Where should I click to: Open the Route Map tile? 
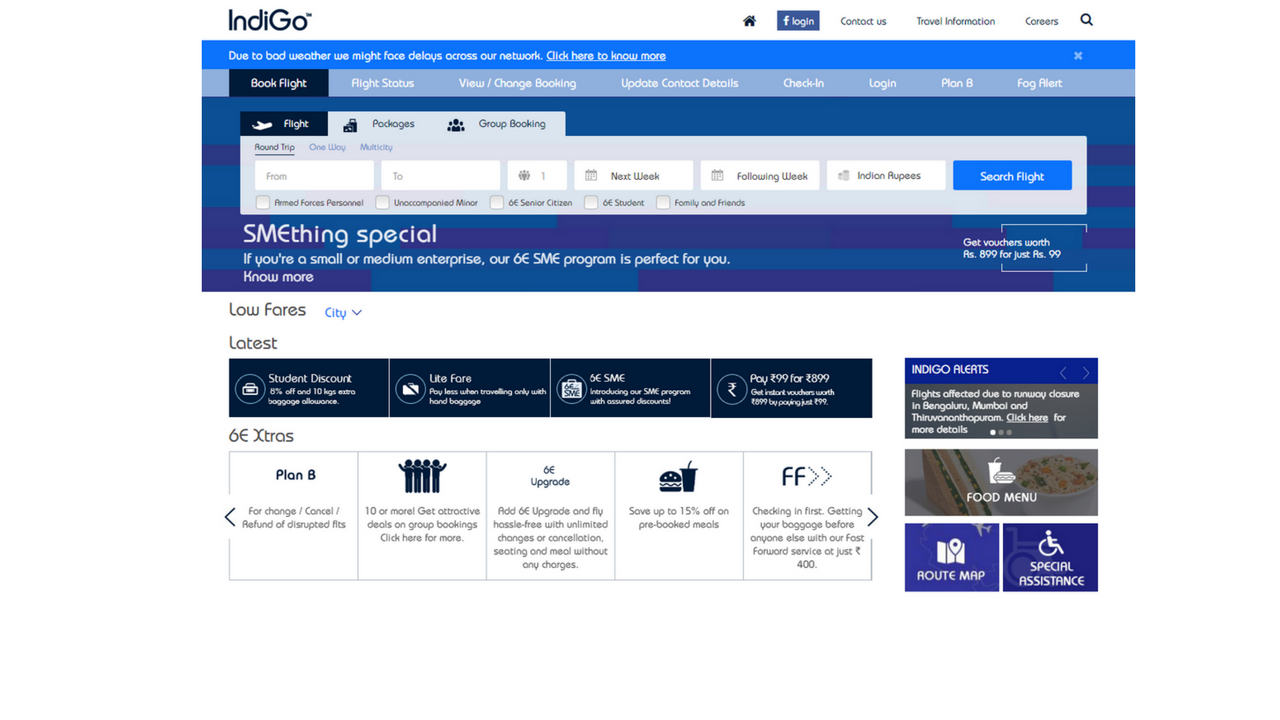(951, 557)
